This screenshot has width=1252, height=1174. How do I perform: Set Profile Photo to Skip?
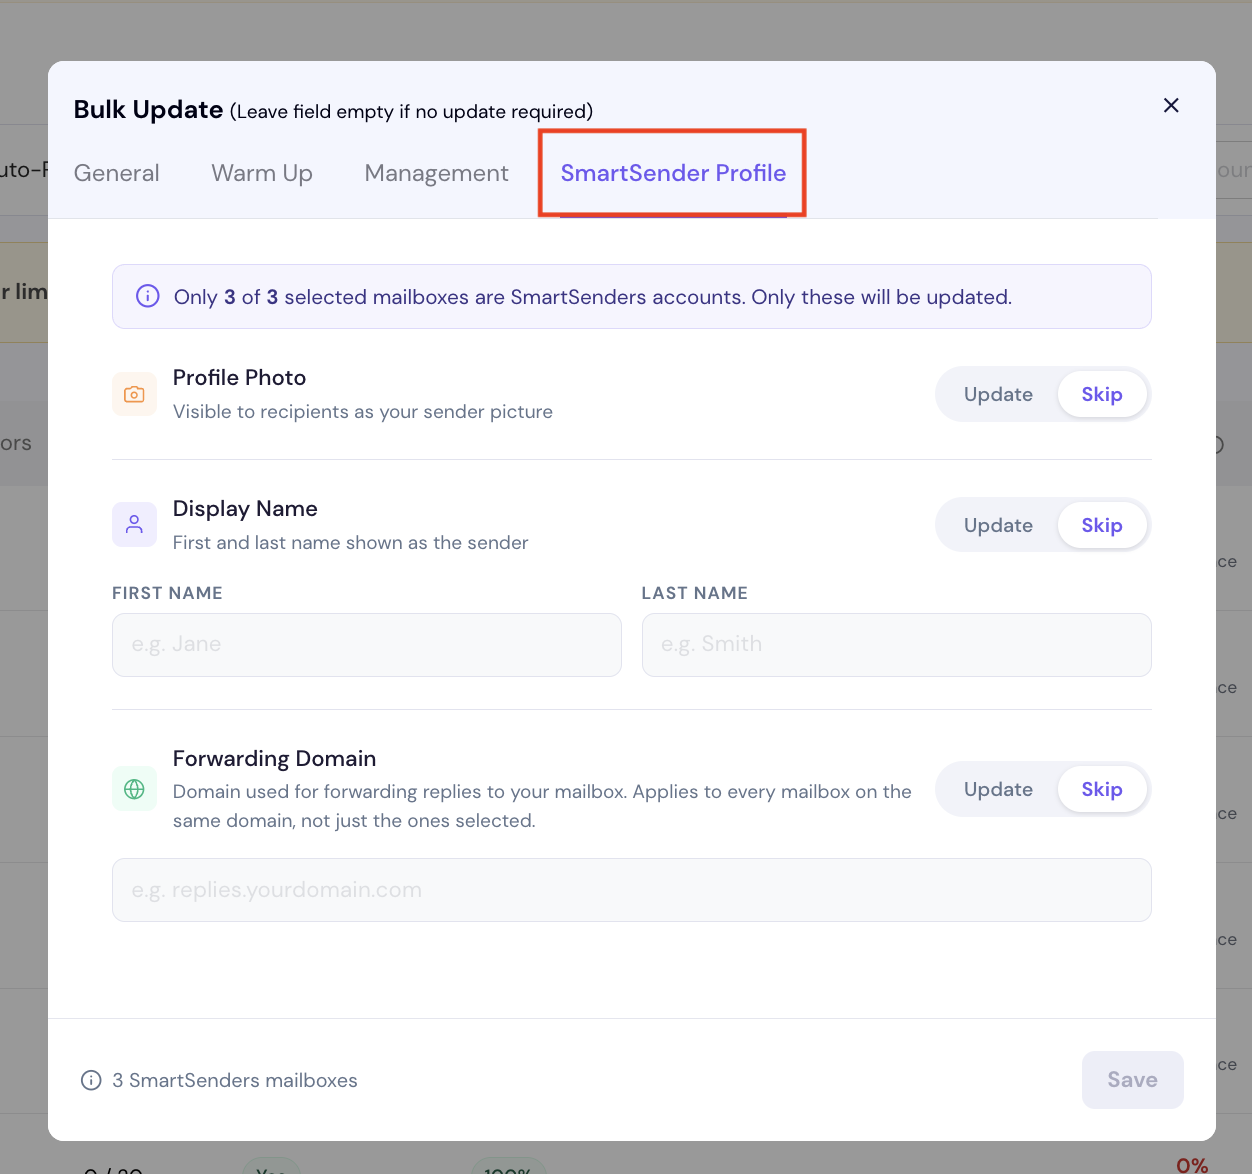(x=1102, y=394)
